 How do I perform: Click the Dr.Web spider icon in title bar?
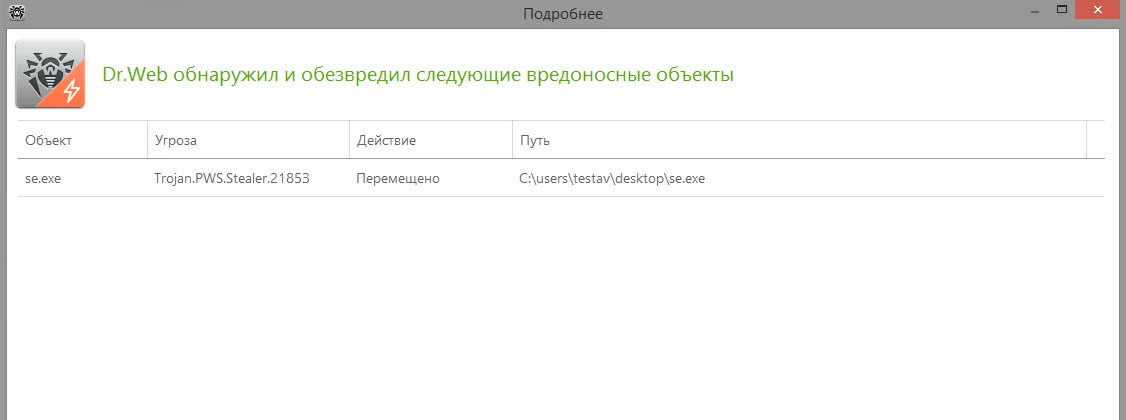point(17,13)
